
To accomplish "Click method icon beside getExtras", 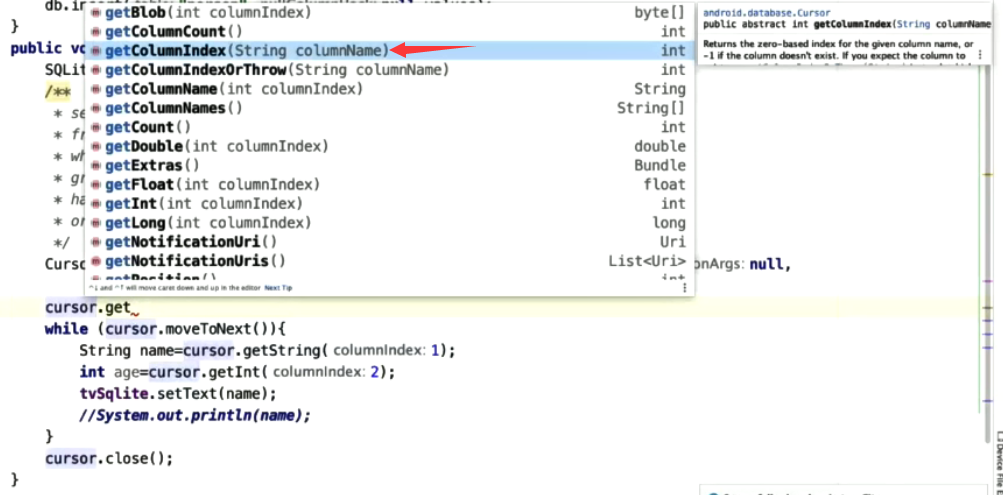I will click(96, 166).
